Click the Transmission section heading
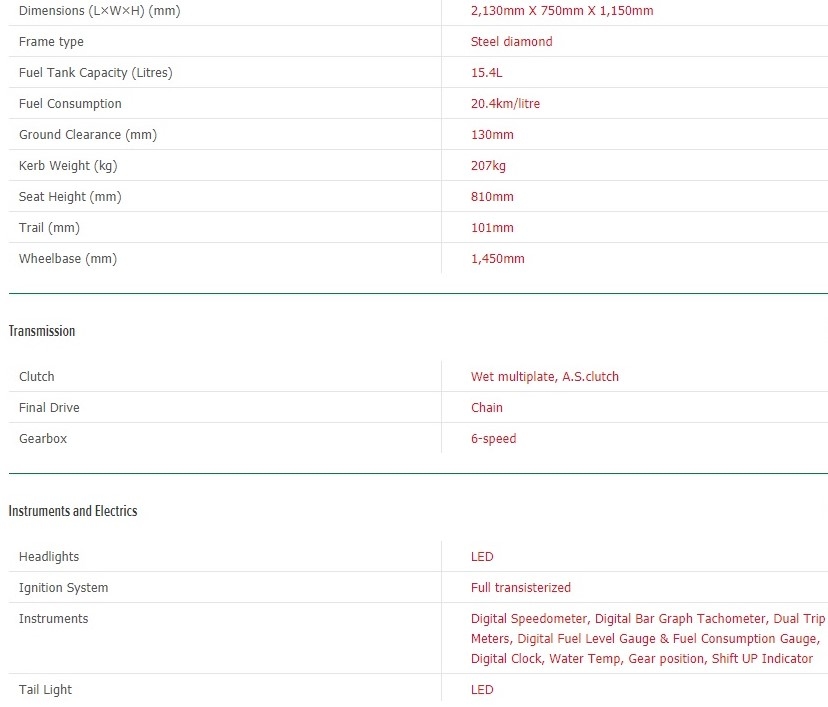Image resolution: width=828 pixels, height=707 pixels. point(42,331)
